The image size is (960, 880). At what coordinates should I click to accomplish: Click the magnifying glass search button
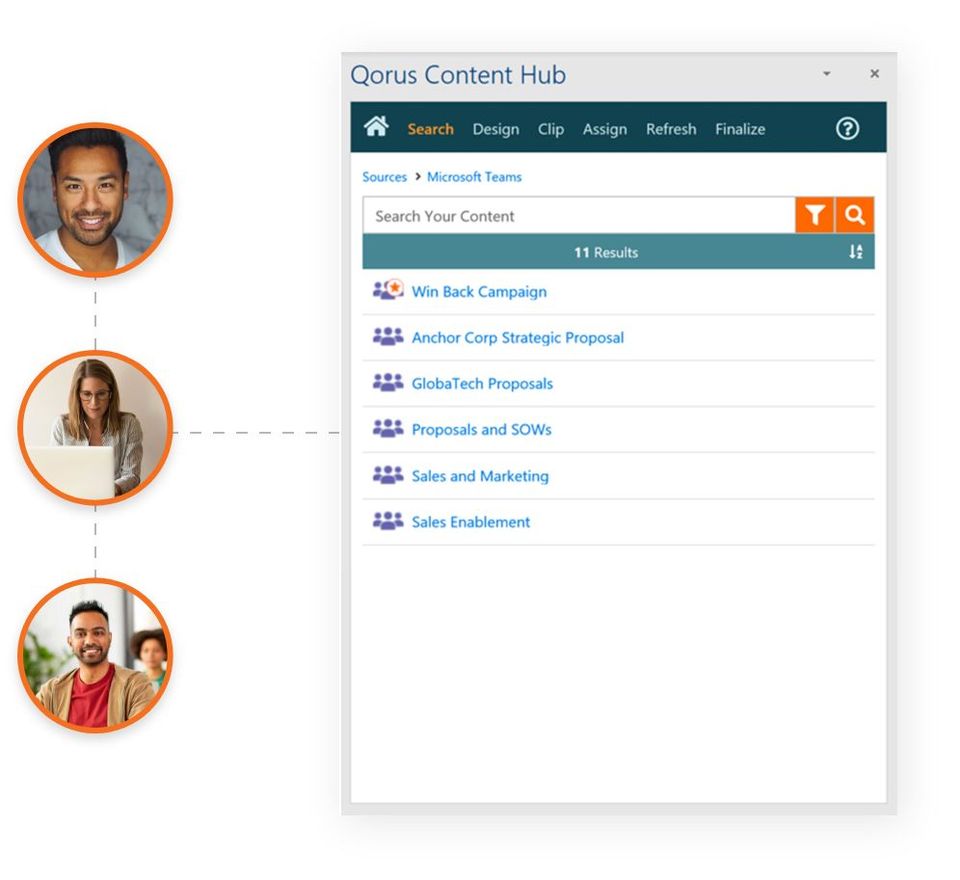tap(855, 215)
